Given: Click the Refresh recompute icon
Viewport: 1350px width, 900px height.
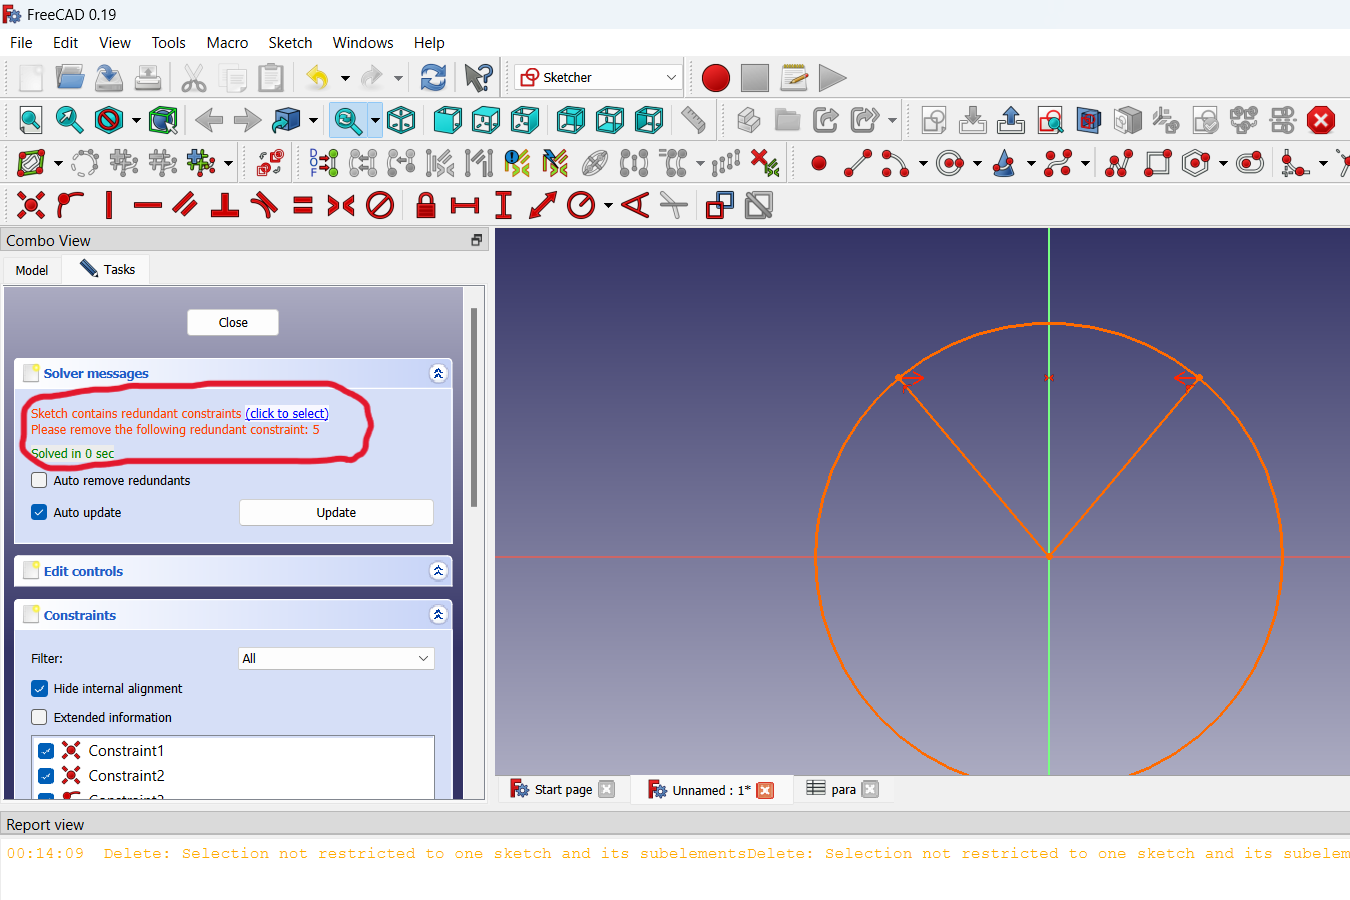Looking at the screenshot, I should (x=433, y=78).
